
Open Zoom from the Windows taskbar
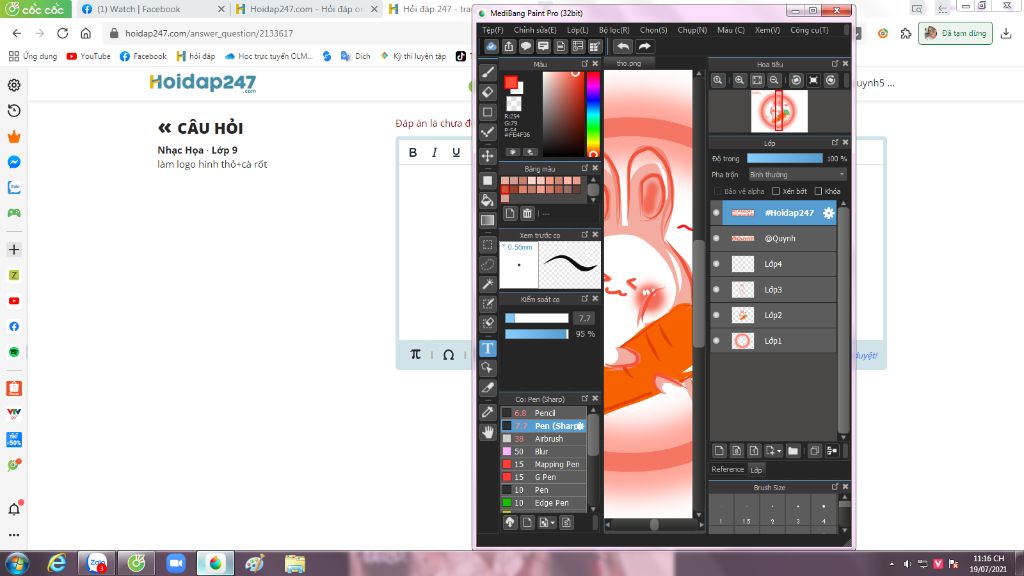[x=176, y=563]
